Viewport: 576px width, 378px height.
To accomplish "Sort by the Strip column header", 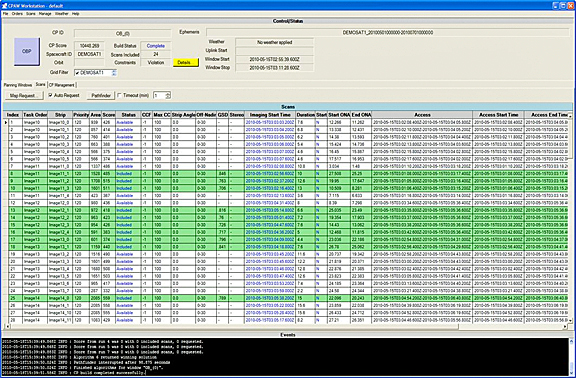I will (60, 115).
